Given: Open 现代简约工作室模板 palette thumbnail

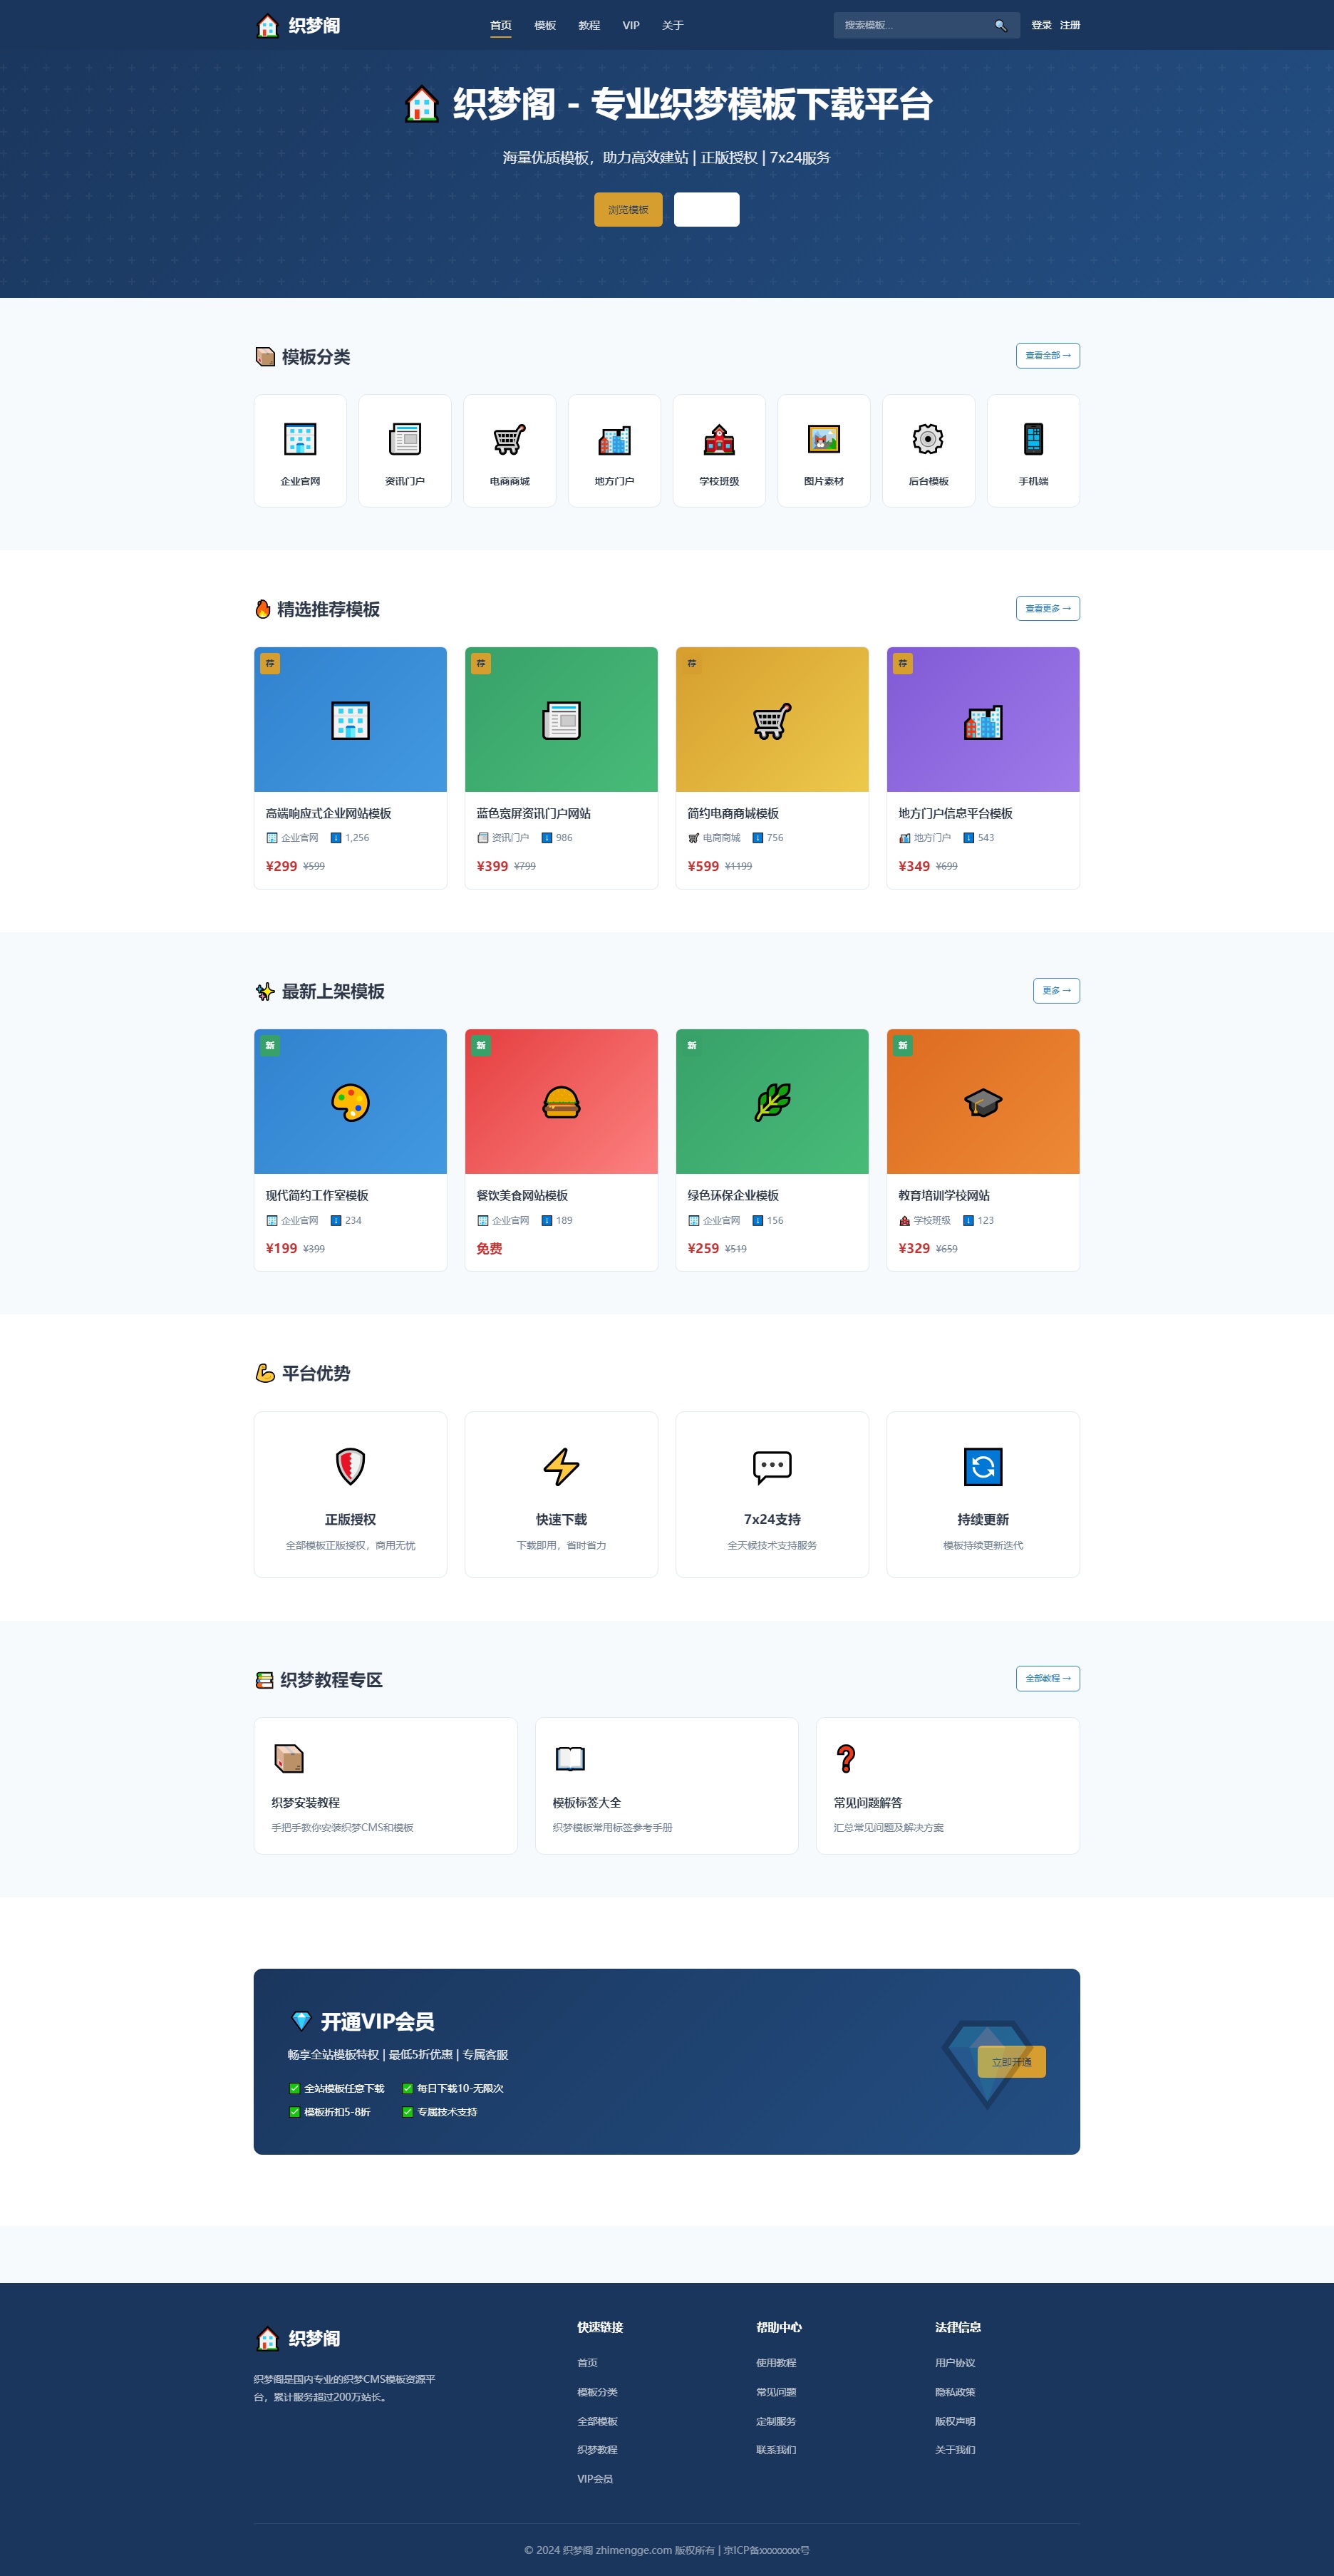Looking at the screenshot, I should [350, 1101].
